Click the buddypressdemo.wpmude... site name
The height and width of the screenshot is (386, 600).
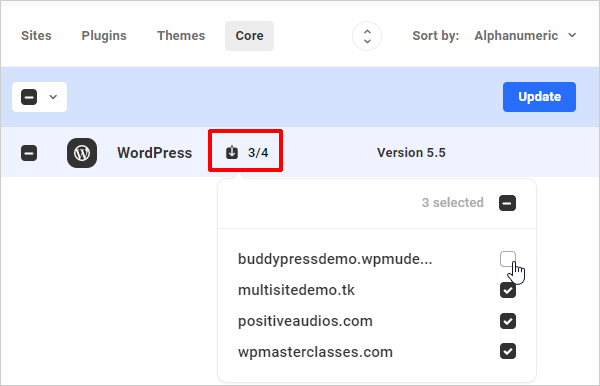(335, 259)
